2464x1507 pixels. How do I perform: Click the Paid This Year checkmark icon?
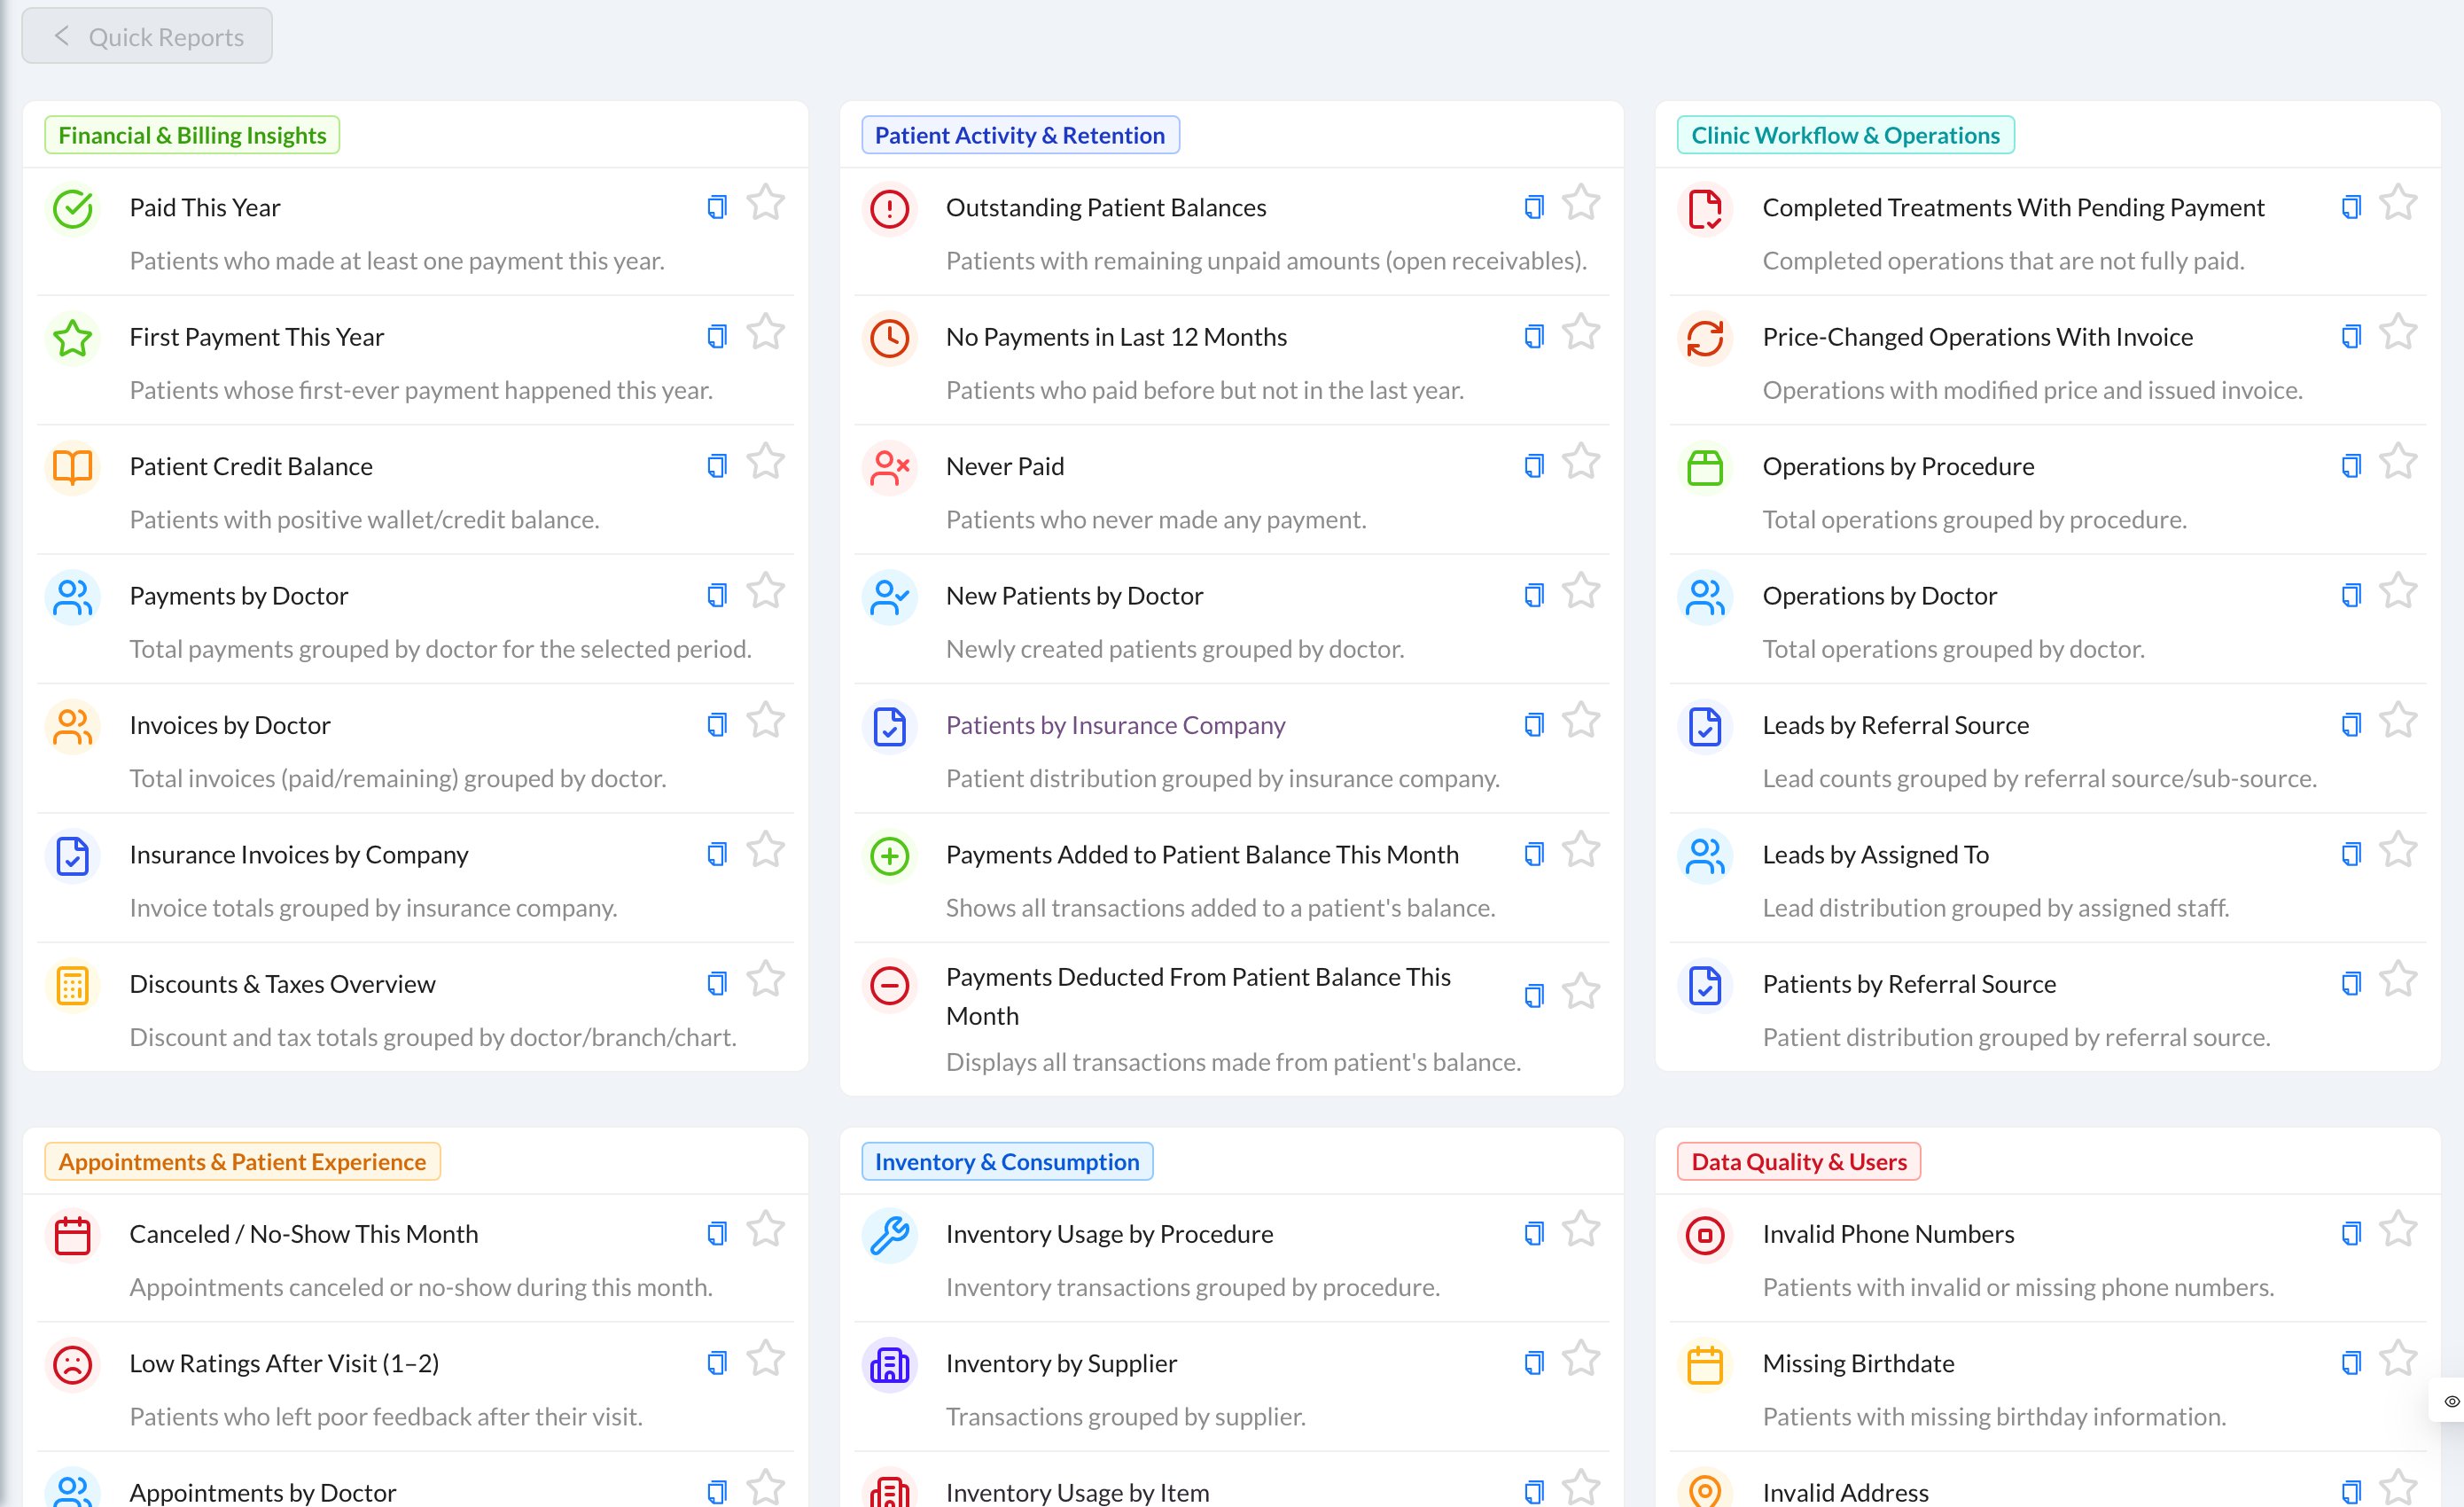(x=73, y=209)
